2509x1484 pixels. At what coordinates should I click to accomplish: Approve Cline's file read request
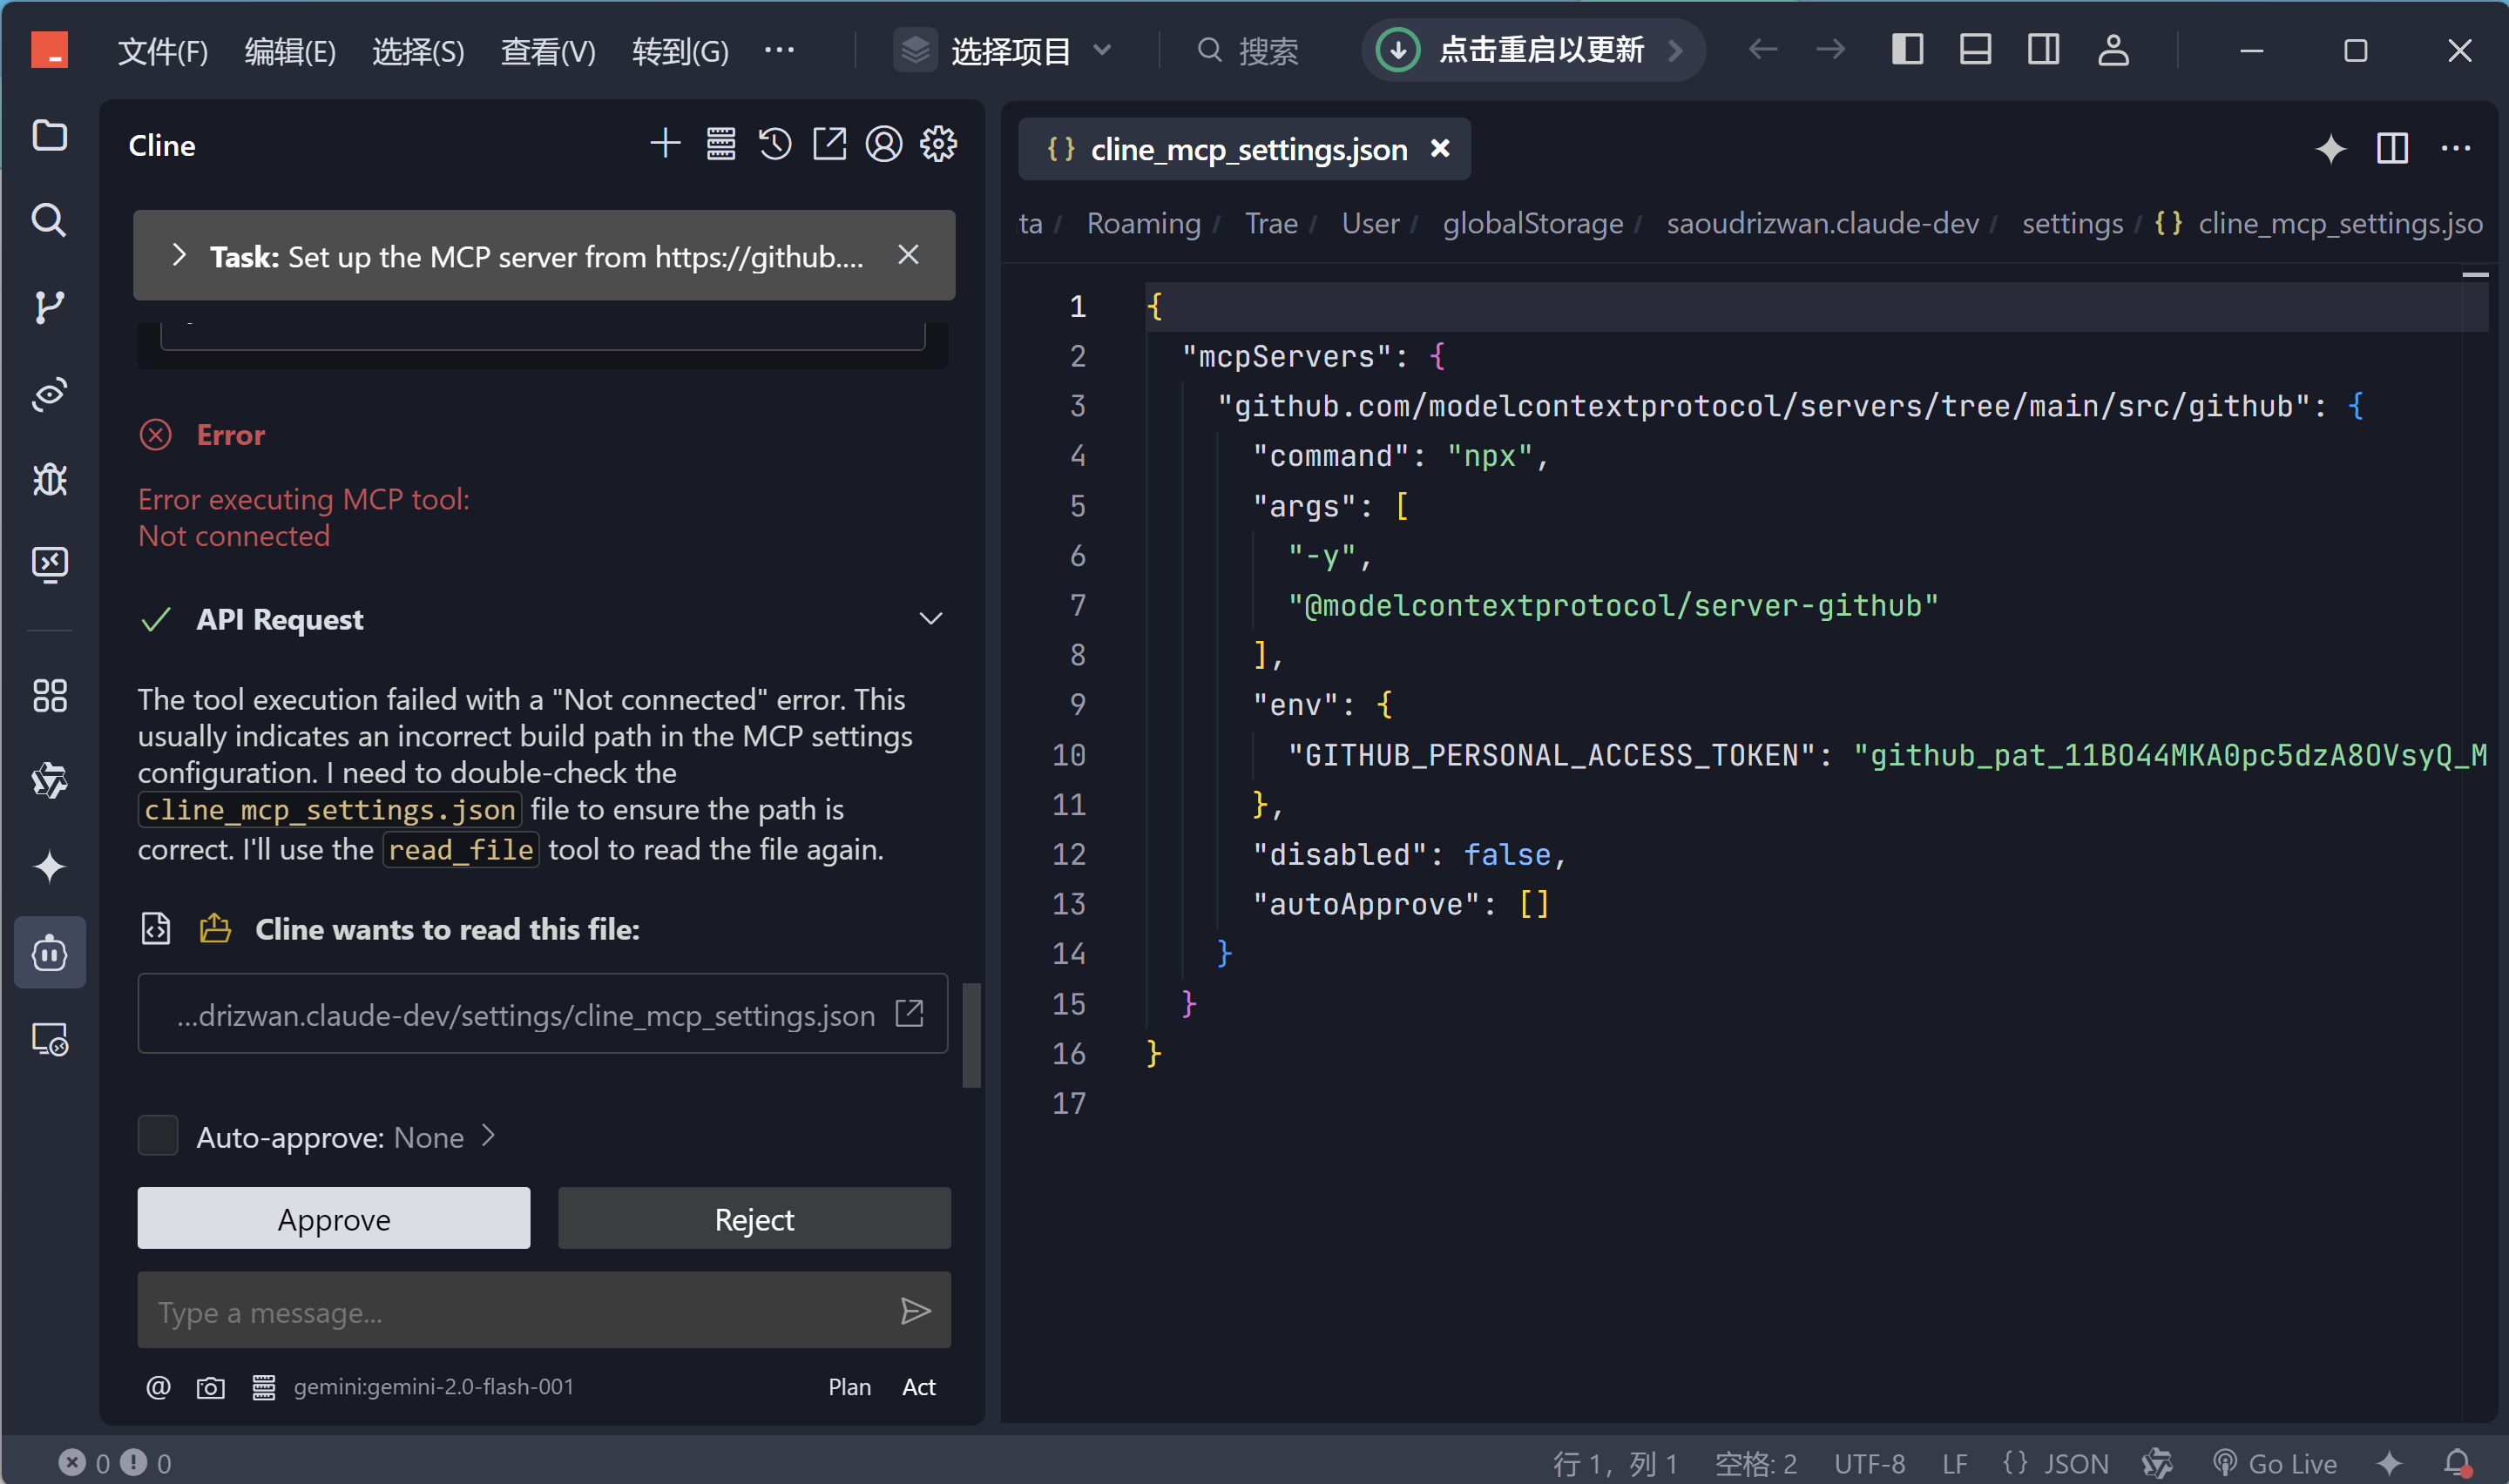click(334, 1219)
